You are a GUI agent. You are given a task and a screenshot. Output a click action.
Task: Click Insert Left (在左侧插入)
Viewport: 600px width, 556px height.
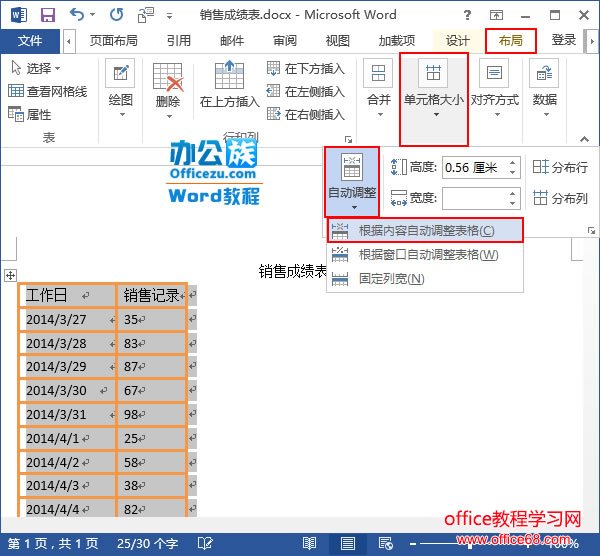pyautogui.click(x=306, y=91)
